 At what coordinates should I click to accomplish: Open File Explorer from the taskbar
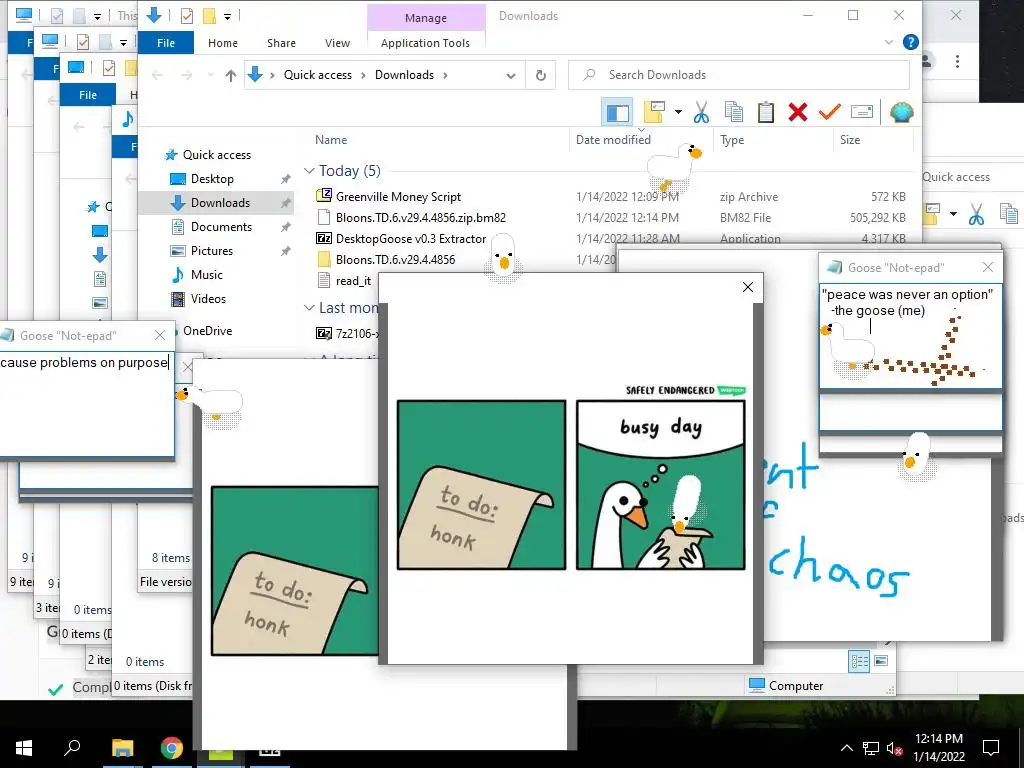point(122,748)
